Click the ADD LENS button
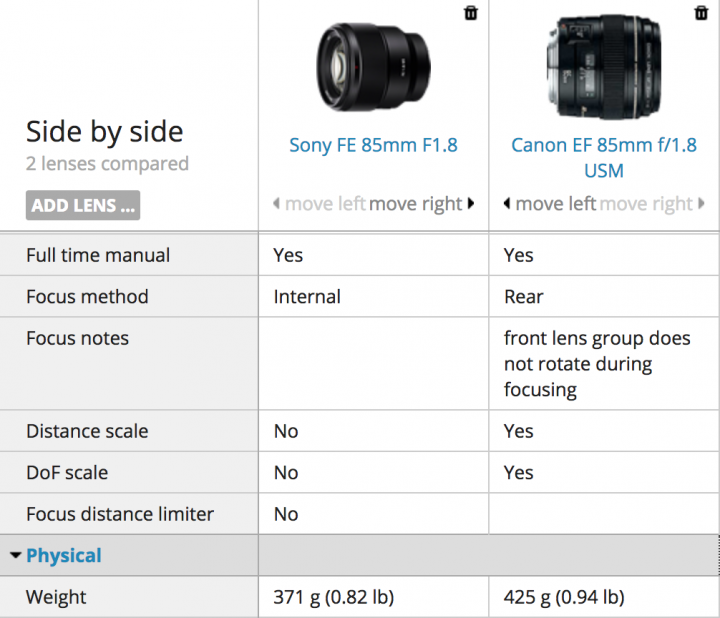 tap(83, 205)
